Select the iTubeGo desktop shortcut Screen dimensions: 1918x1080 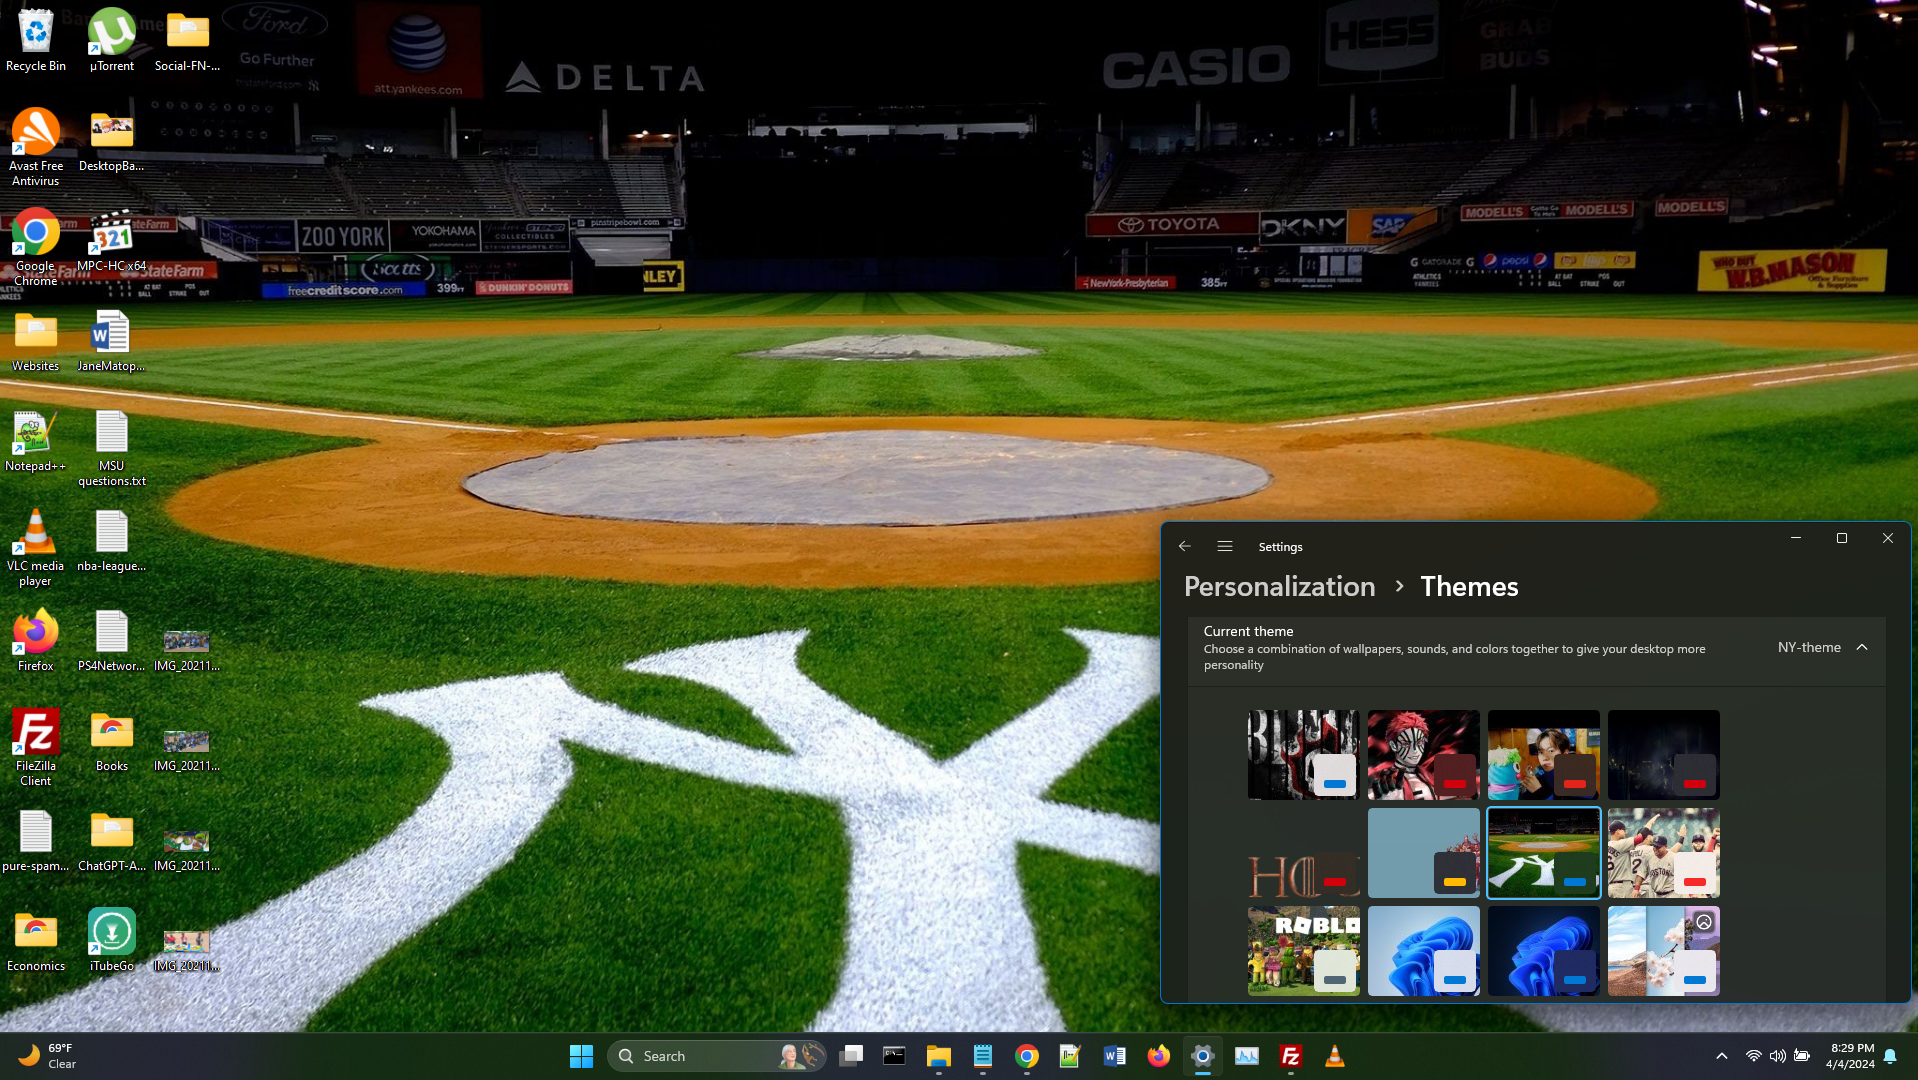(111, 940)
